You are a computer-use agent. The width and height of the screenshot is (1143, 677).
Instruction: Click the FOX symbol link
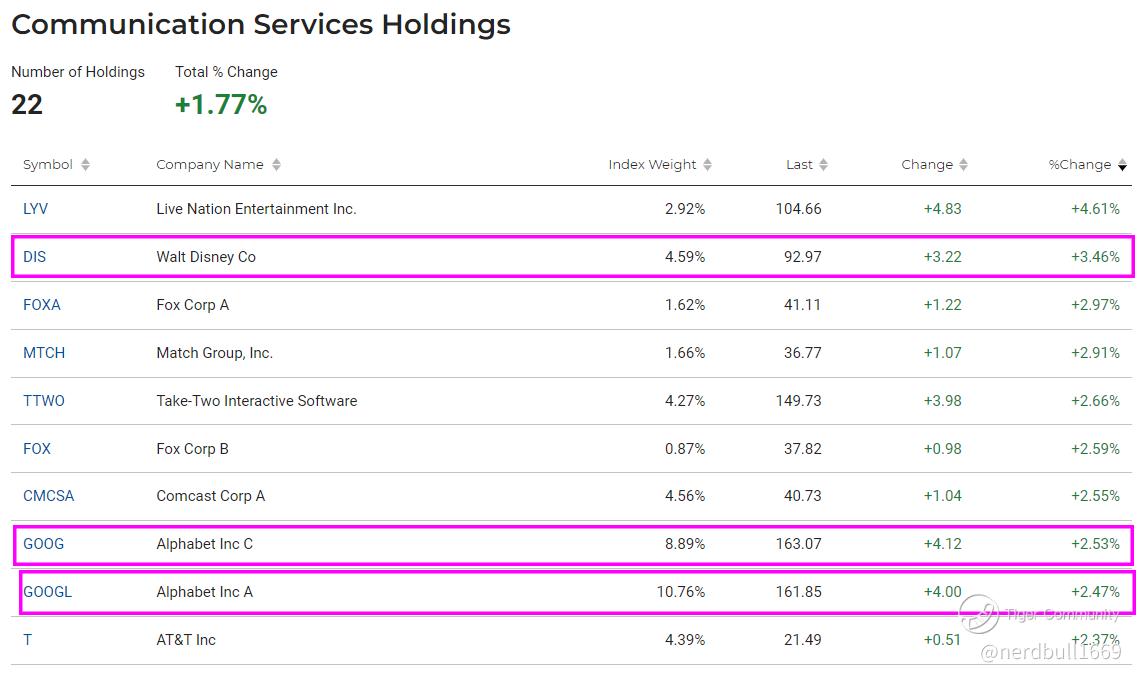(37, 449)
